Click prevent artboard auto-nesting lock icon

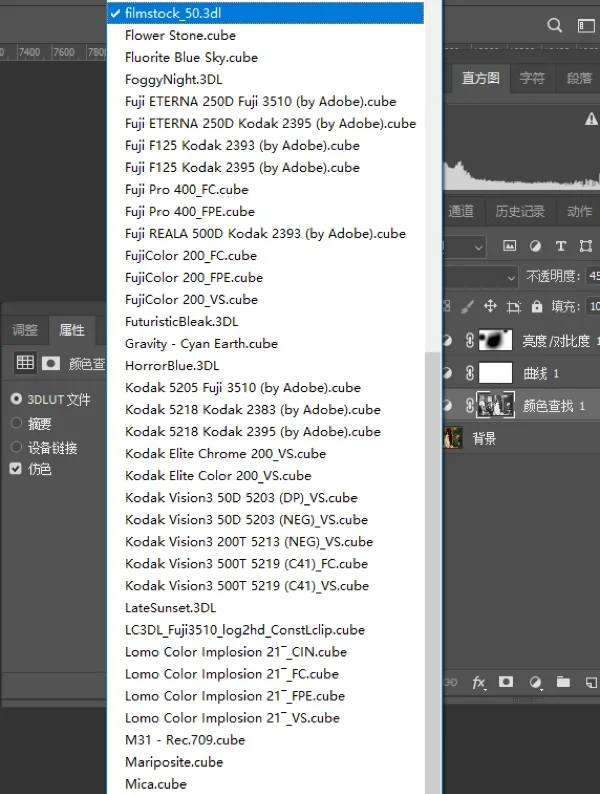(513, 306)
